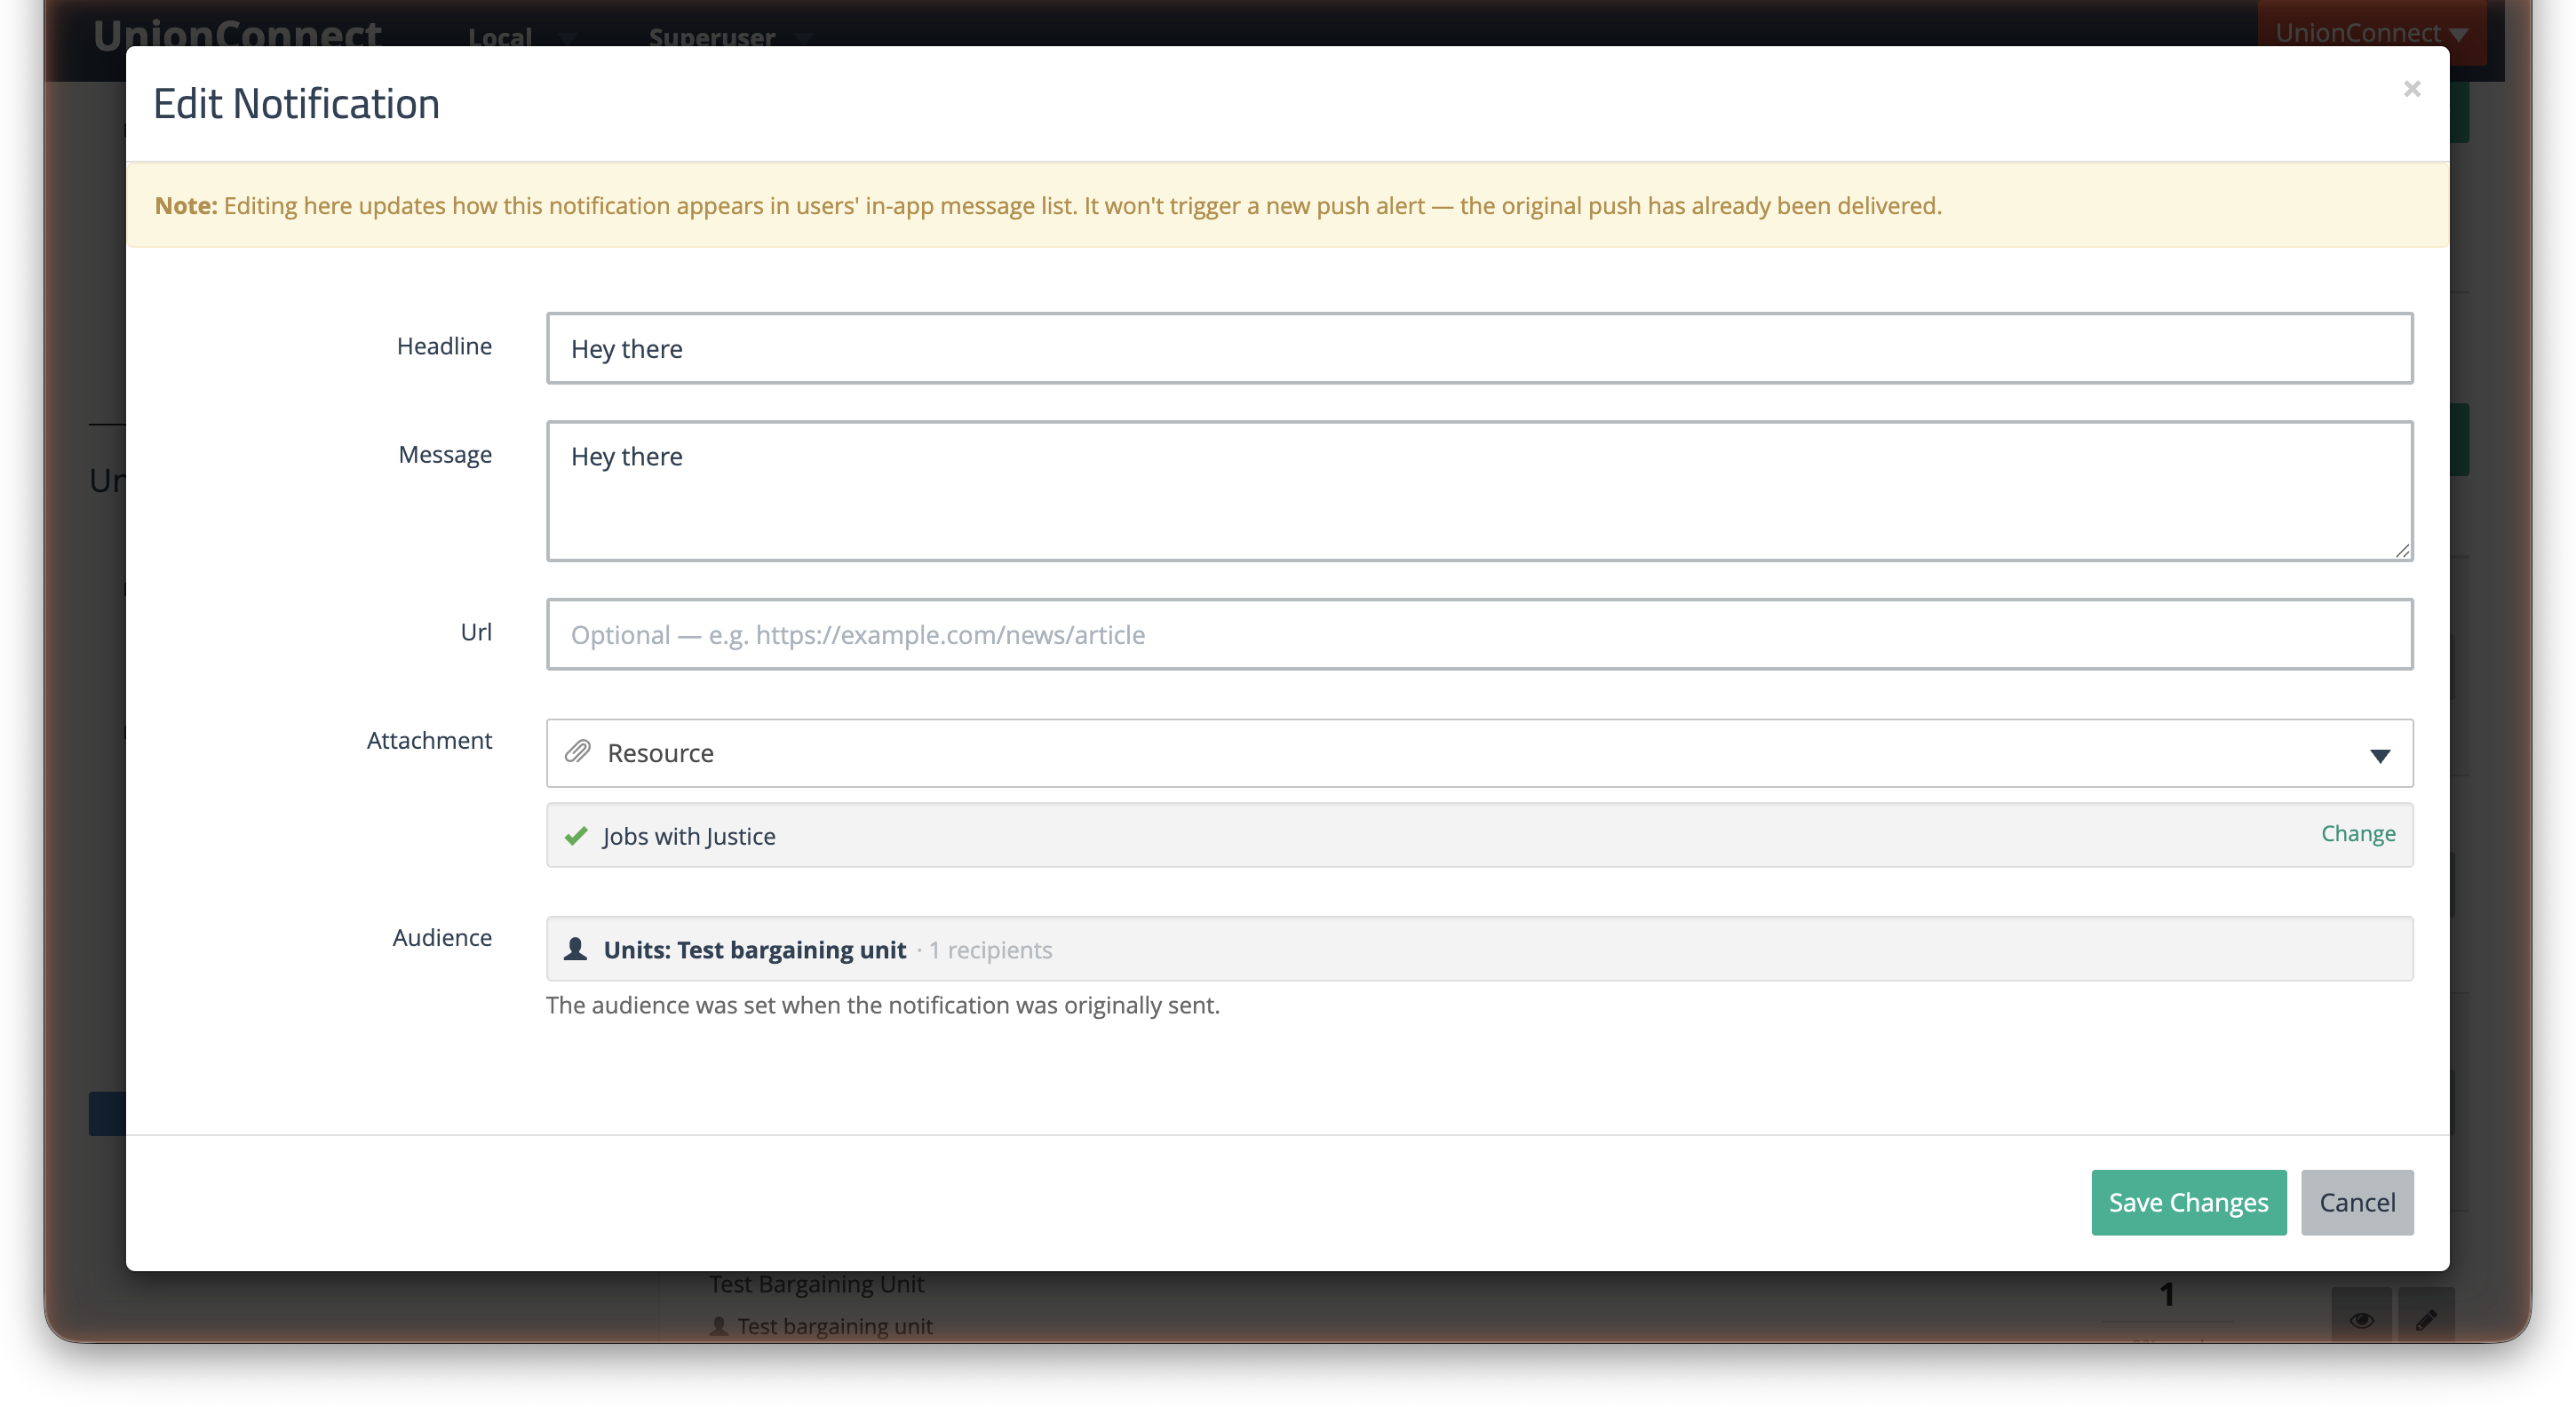Click the person icon in Audience field
This screenshot has width=2576, height=1407.
[575, 949]
